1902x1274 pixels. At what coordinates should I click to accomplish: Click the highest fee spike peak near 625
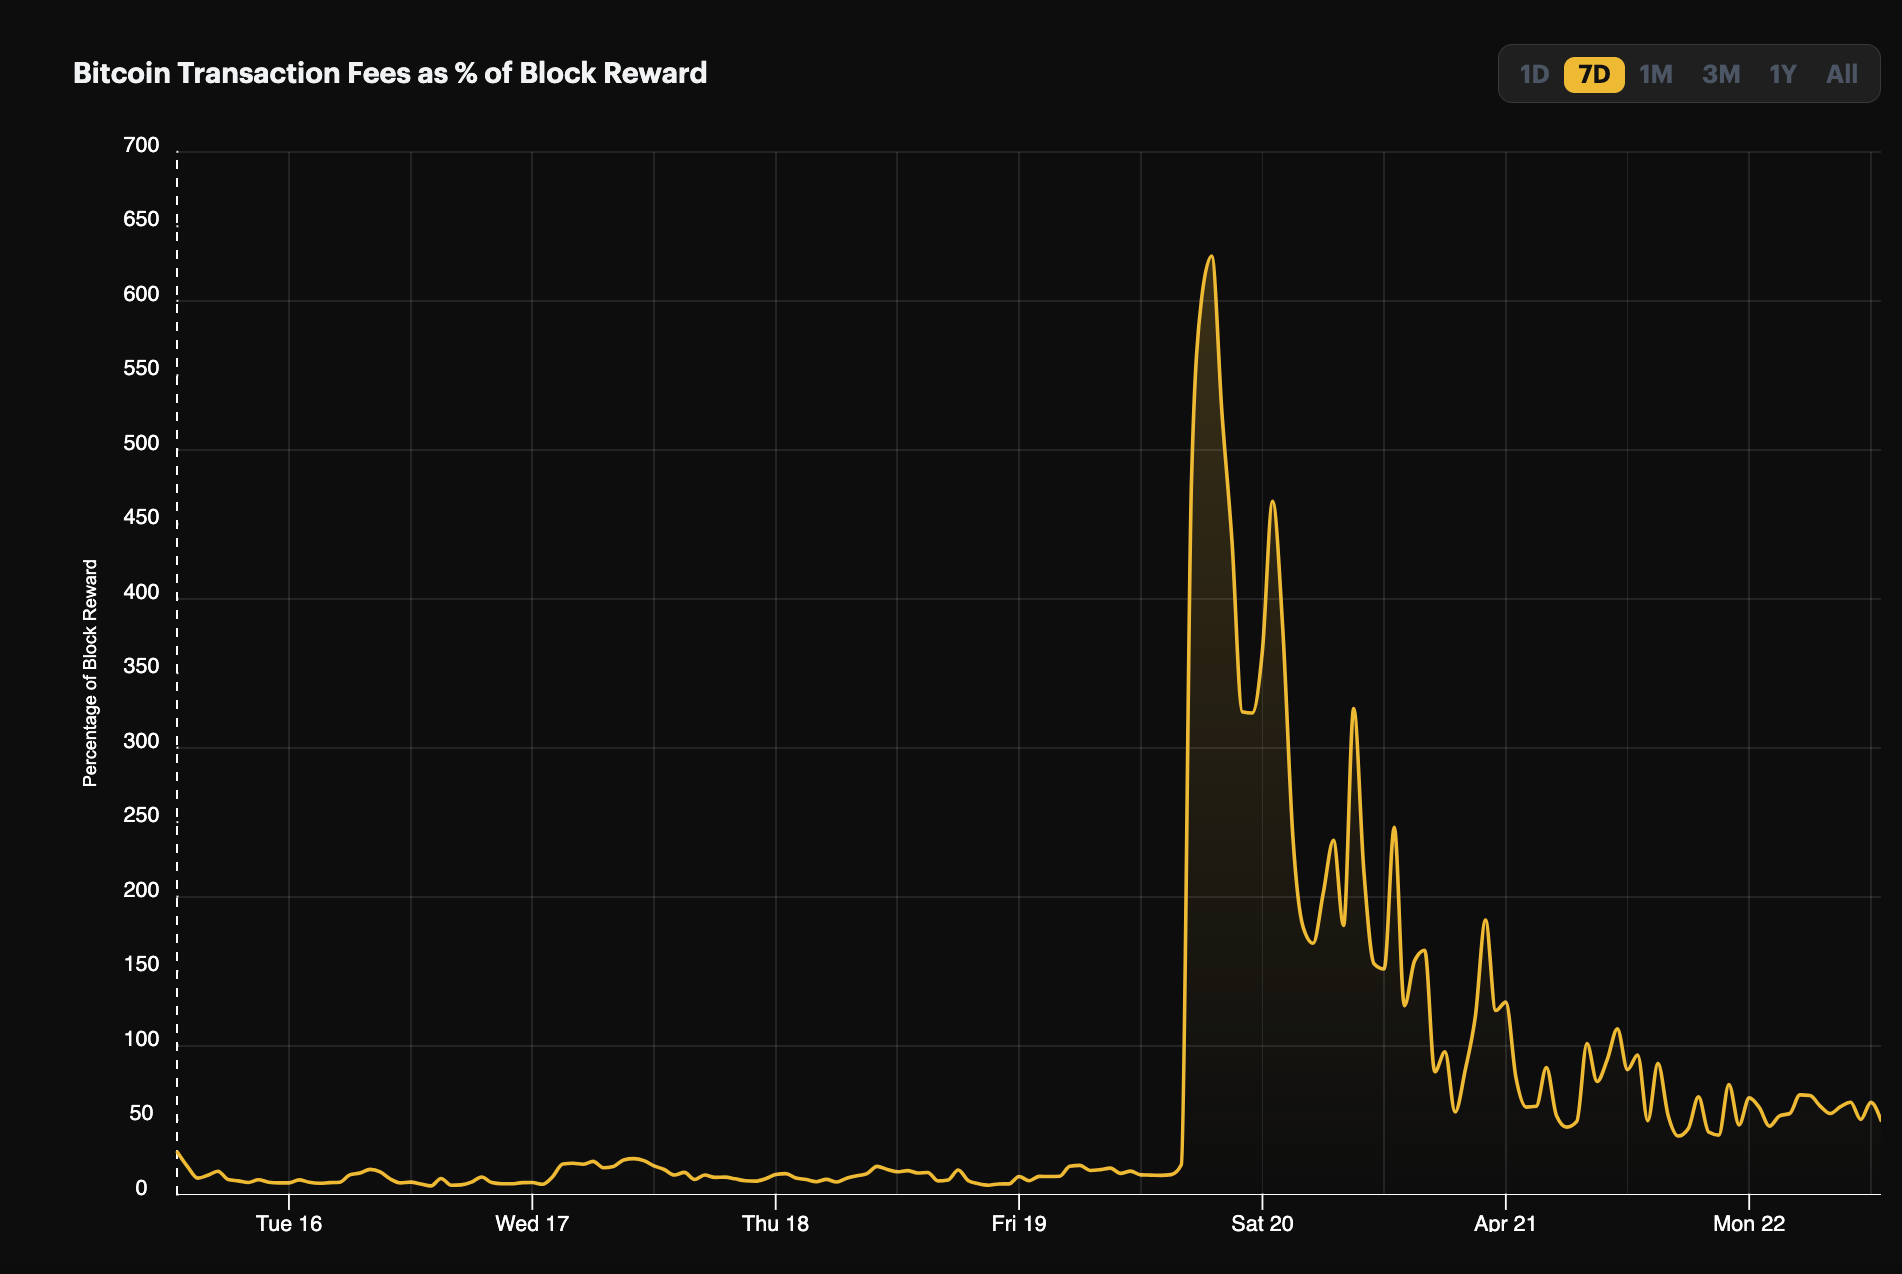pyautogui.click(x=1211, y=257)
